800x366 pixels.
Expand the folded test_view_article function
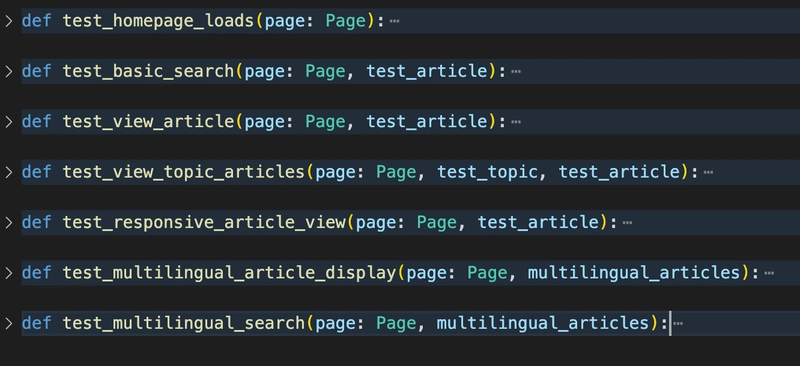tap(8, 122)
